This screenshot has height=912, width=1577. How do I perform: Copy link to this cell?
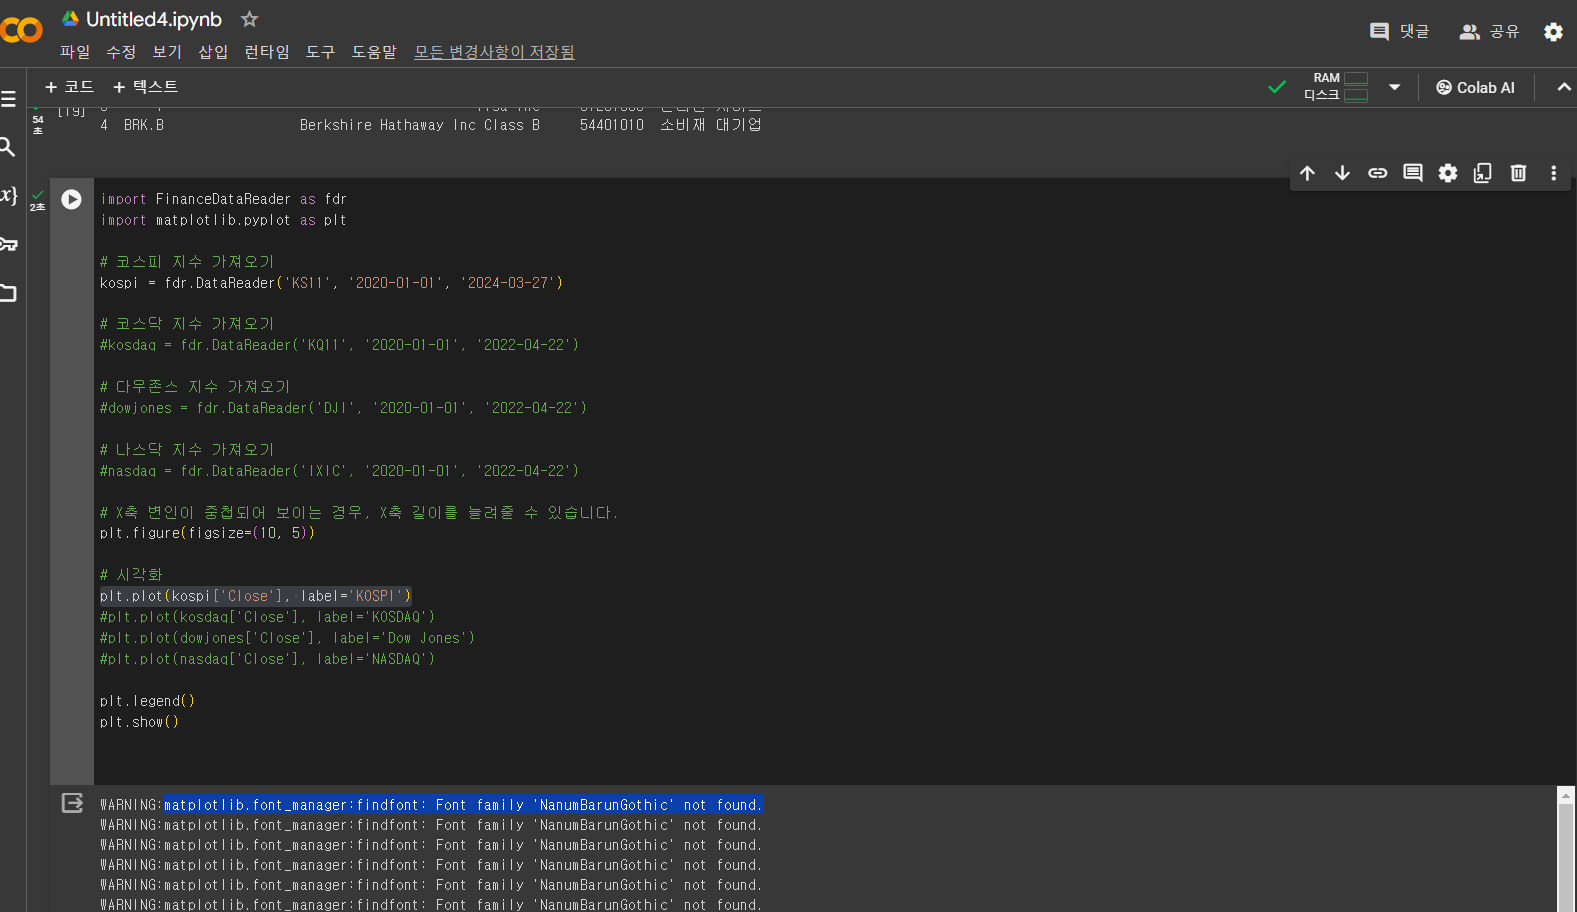(x=1377, y=173)
